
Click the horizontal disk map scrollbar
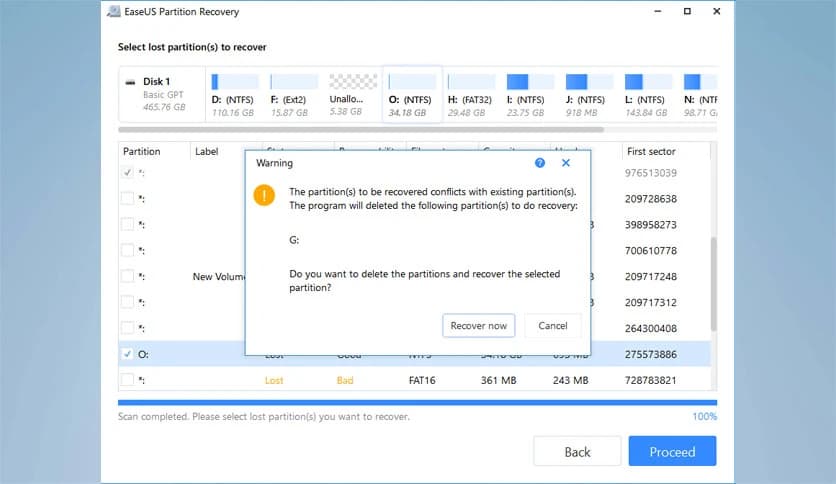(361, 130)
